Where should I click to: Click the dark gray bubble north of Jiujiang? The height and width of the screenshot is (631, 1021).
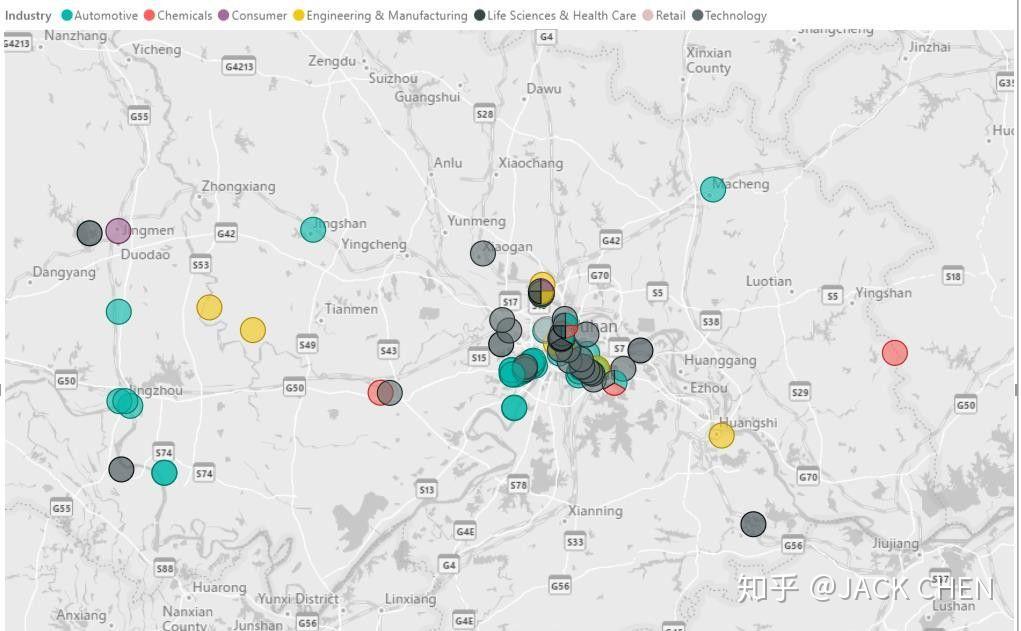point(753,524)
